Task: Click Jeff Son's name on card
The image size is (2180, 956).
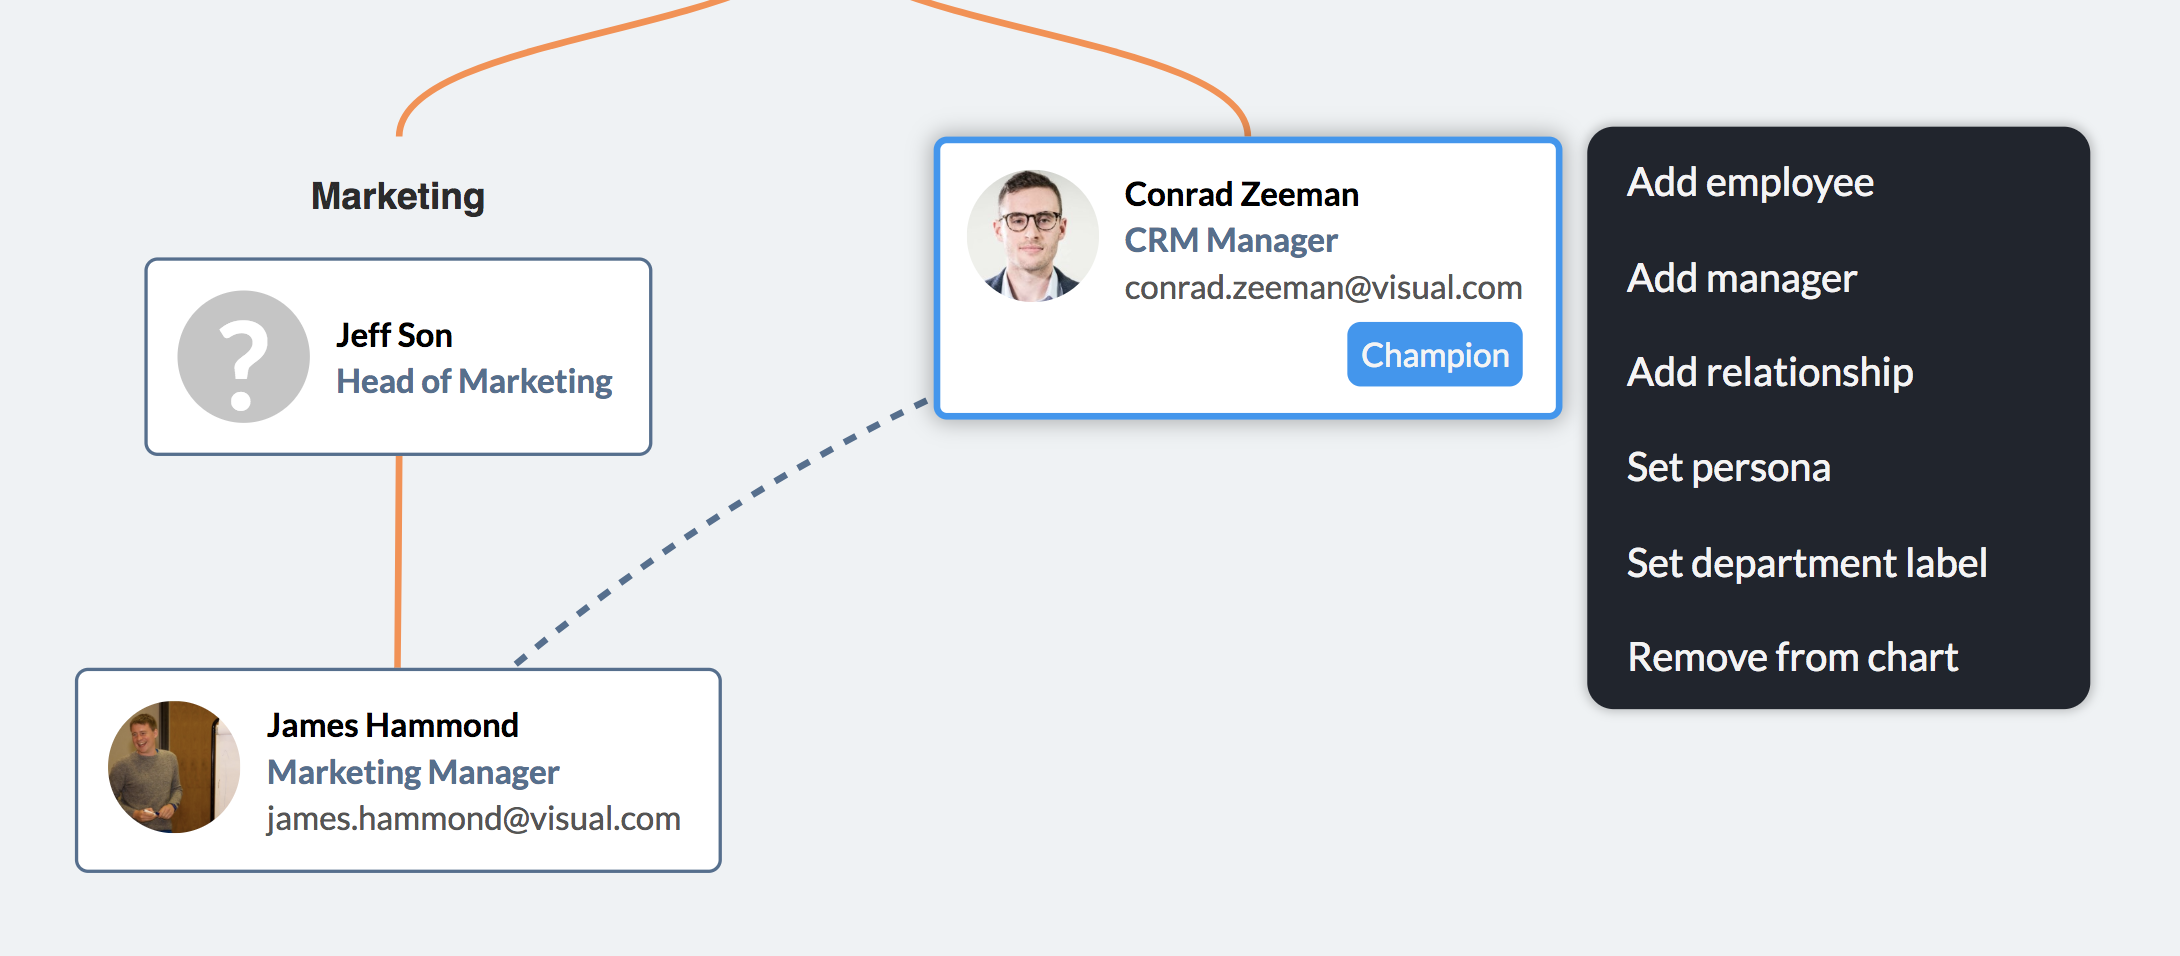Action: (x=394, y=336)
